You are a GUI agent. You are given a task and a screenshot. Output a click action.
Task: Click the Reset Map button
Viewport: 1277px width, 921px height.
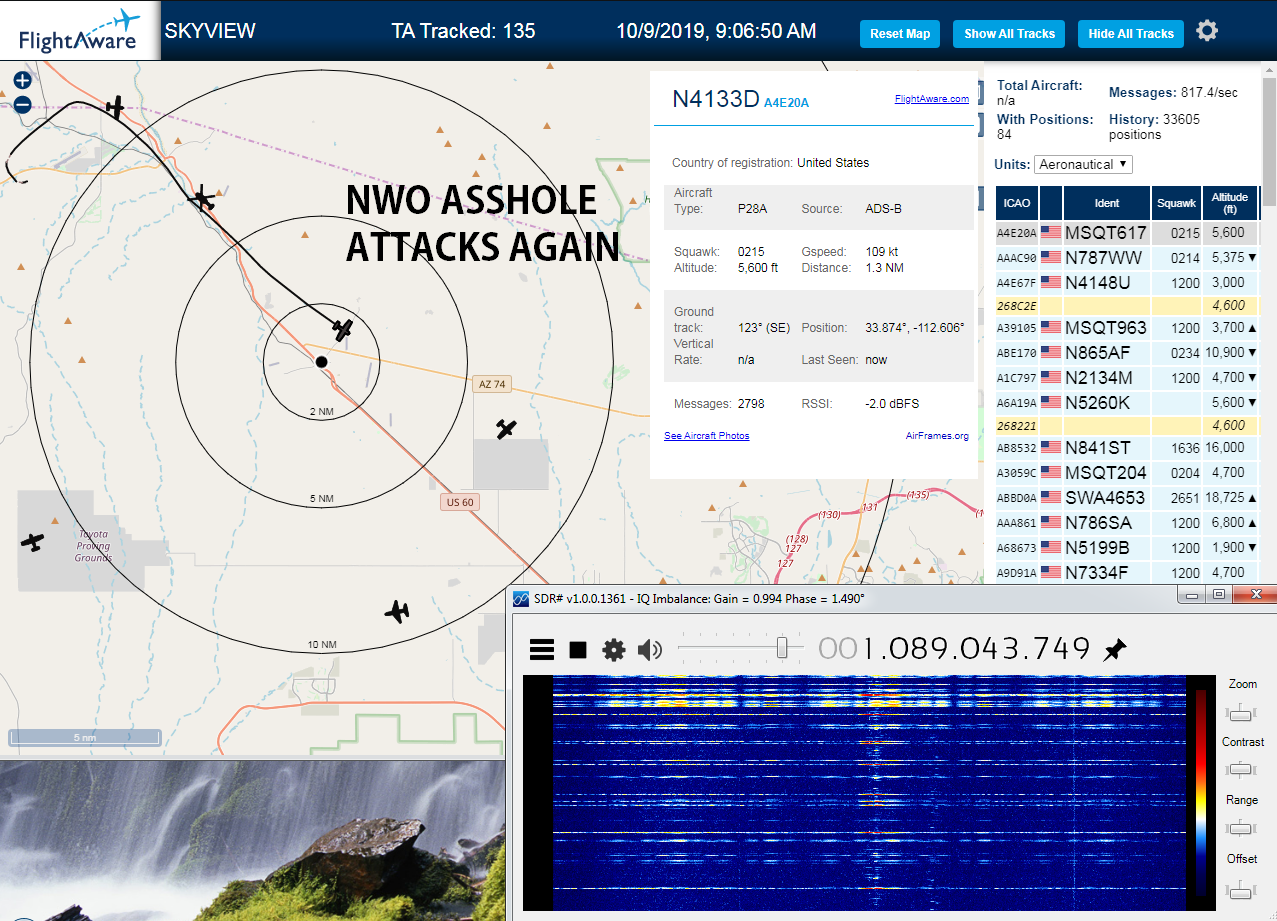[900, 33]
